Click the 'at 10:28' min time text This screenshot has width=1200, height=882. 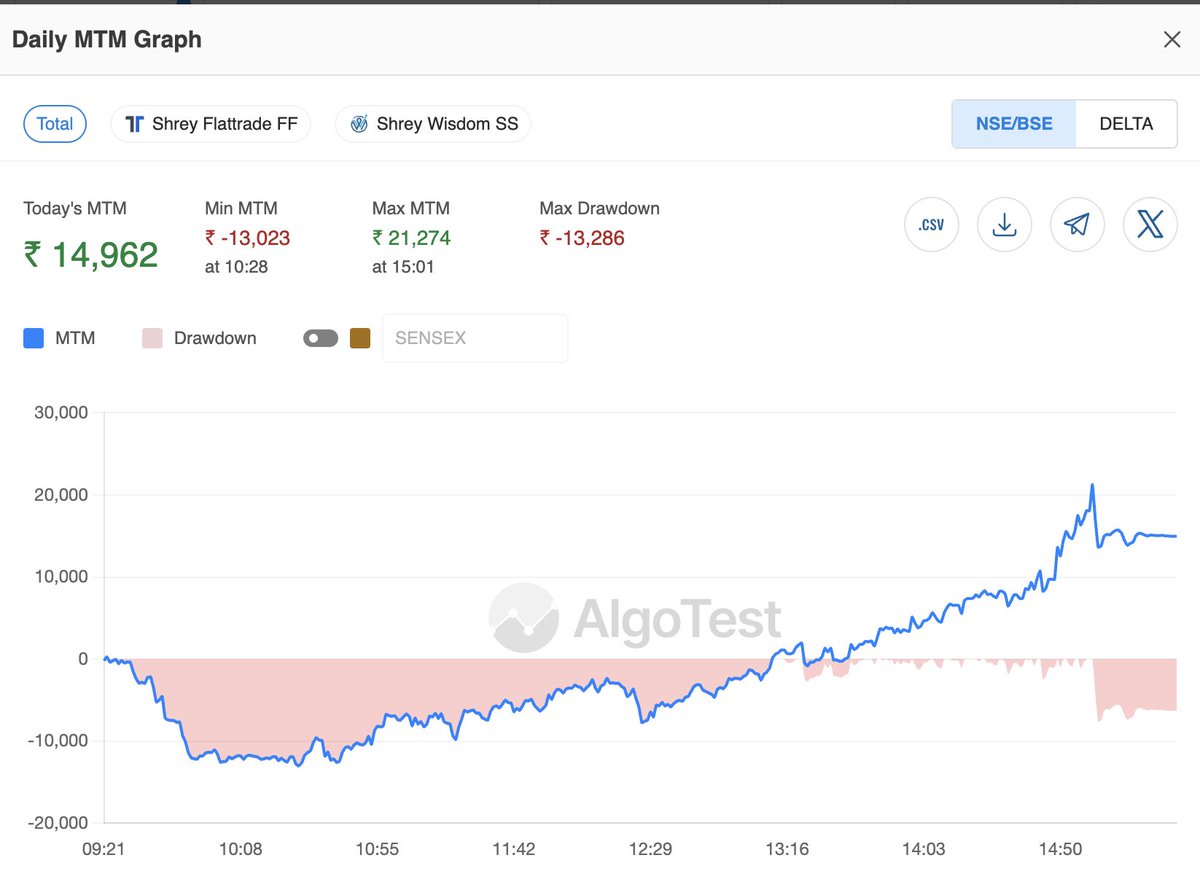pos(236,267)
